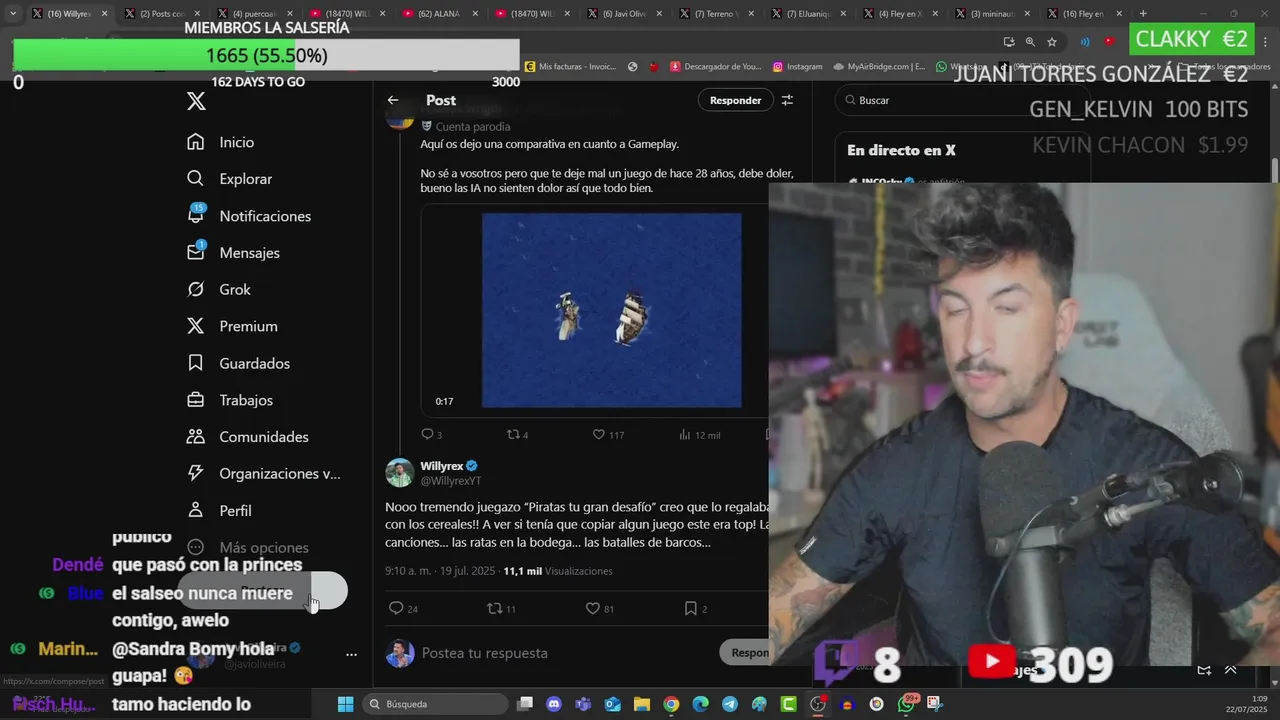Open the Instagram bookmark

(x=797, y=67)
